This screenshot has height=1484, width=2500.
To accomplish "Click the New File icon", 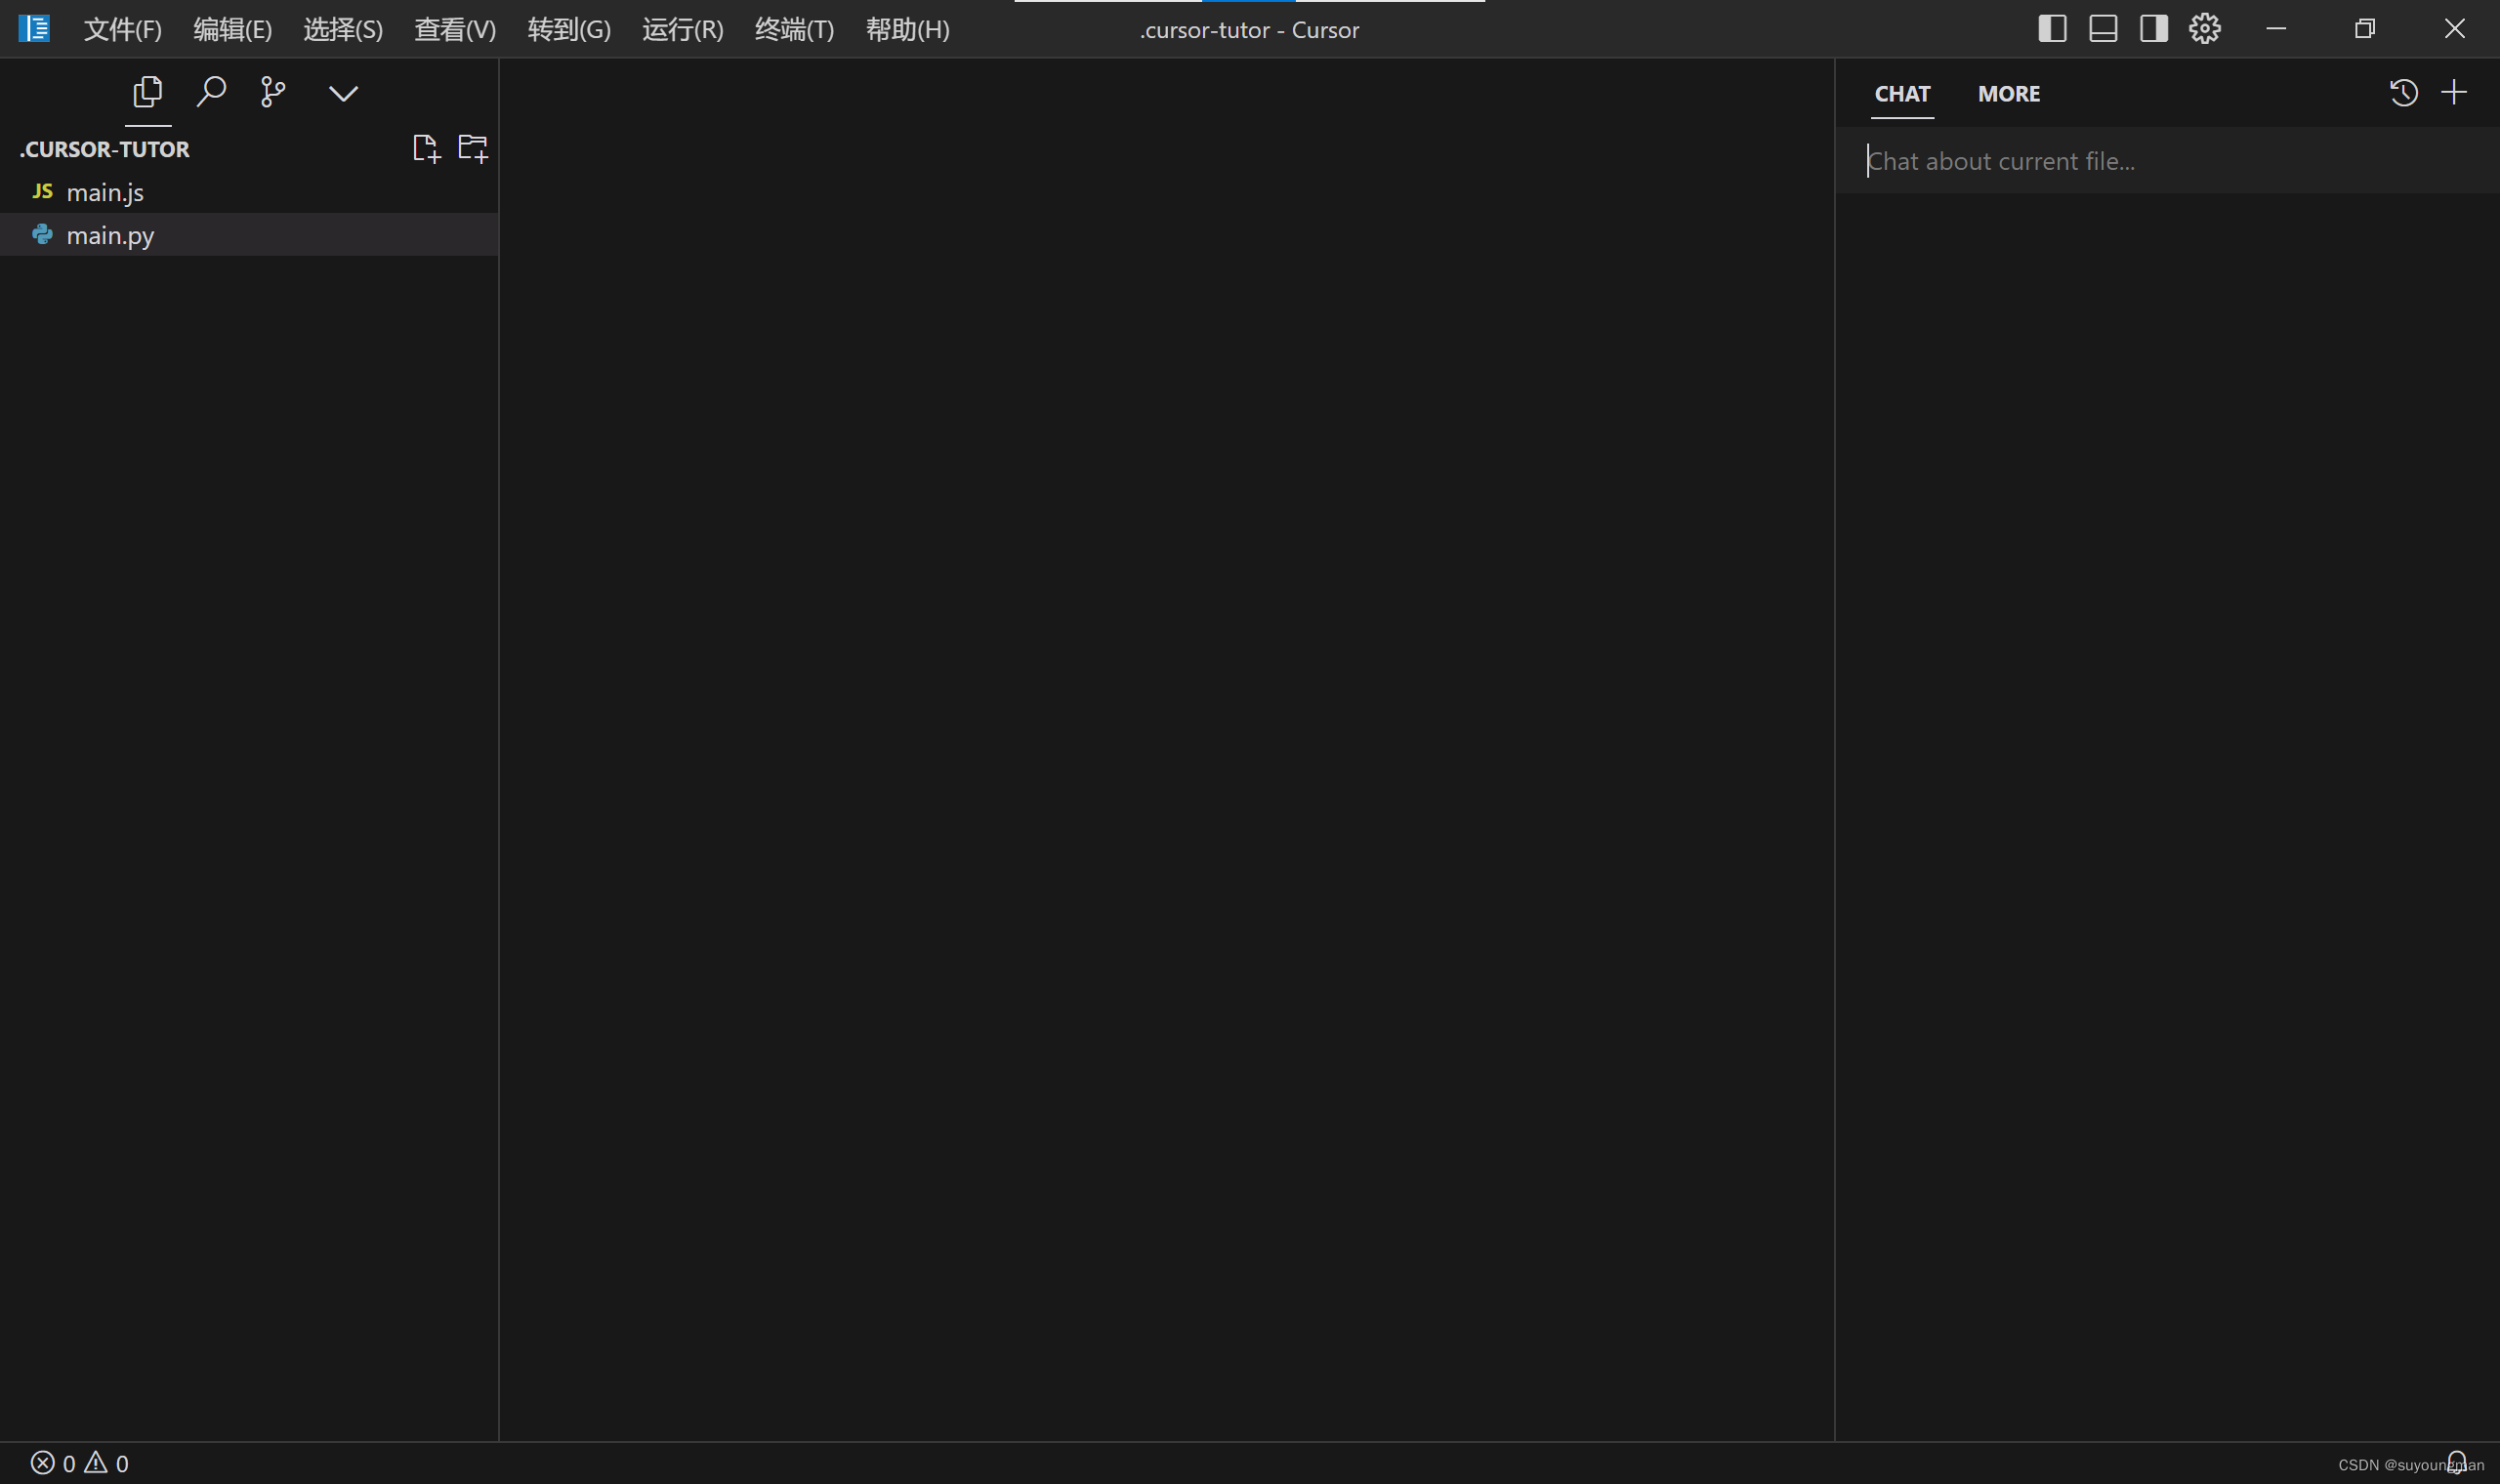I will (x=426, y=149).
